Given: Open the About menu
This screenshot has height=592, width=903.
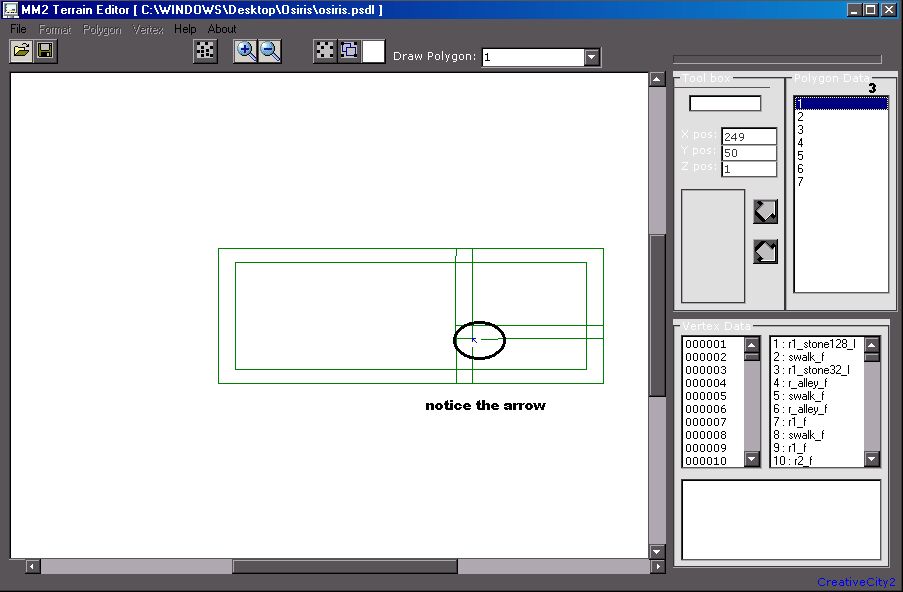Looking at the screenshot, I should 222,29.
